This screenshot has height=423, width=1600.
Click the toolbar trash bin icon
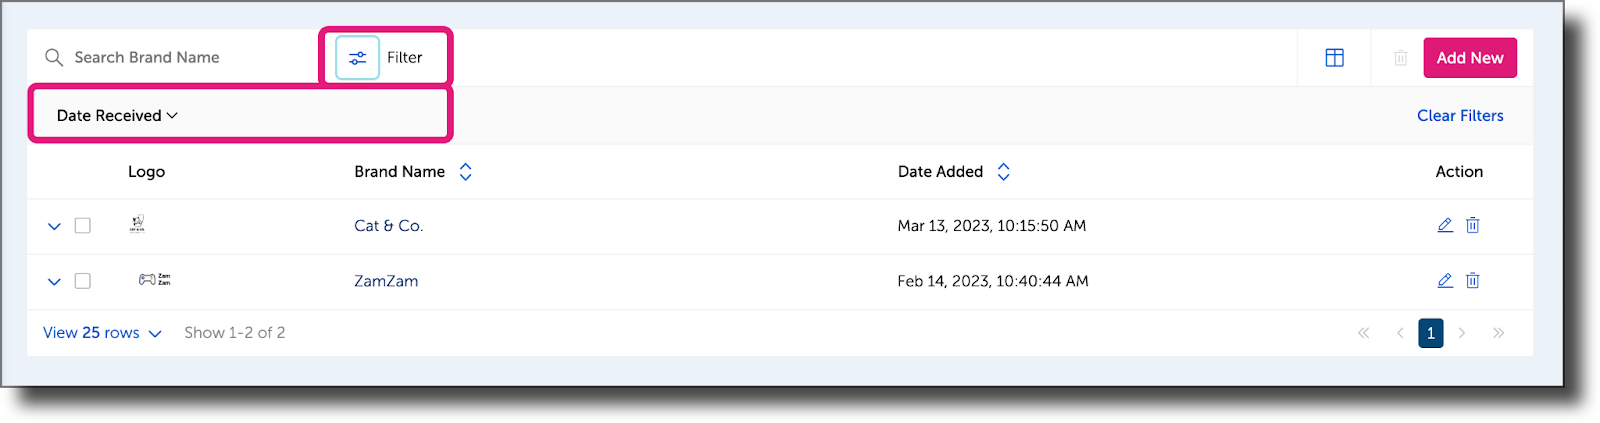(x=1400, y=58)
